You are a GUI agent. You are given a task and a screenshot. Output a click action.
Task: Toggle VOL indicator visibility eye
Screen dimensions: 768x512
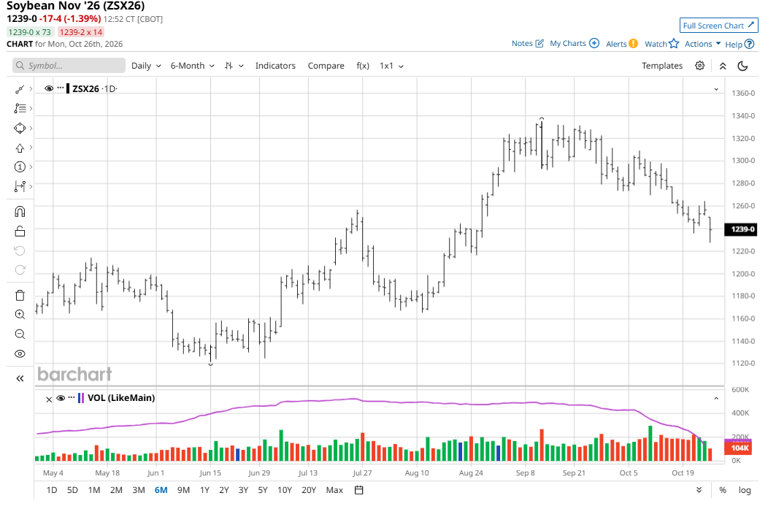61,398
